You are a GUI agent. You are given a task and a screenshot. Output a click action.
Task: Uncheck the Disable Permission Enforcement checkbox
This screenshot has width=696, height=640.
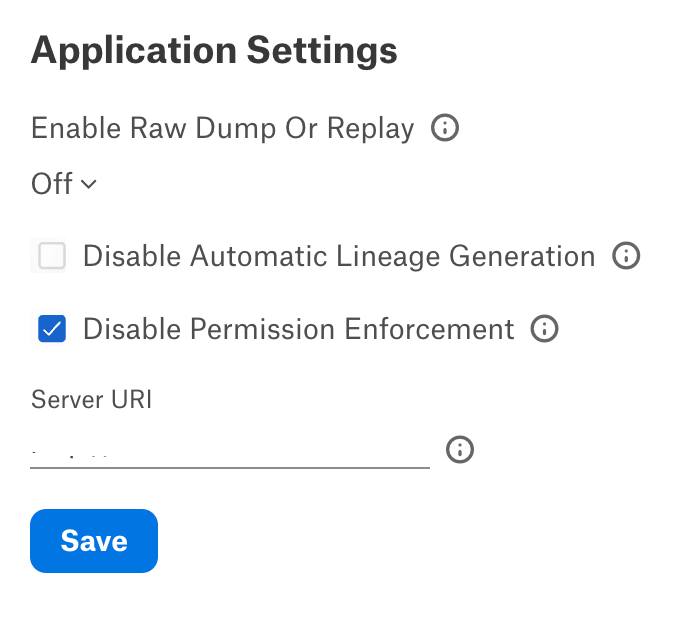[x=52, y=329]
